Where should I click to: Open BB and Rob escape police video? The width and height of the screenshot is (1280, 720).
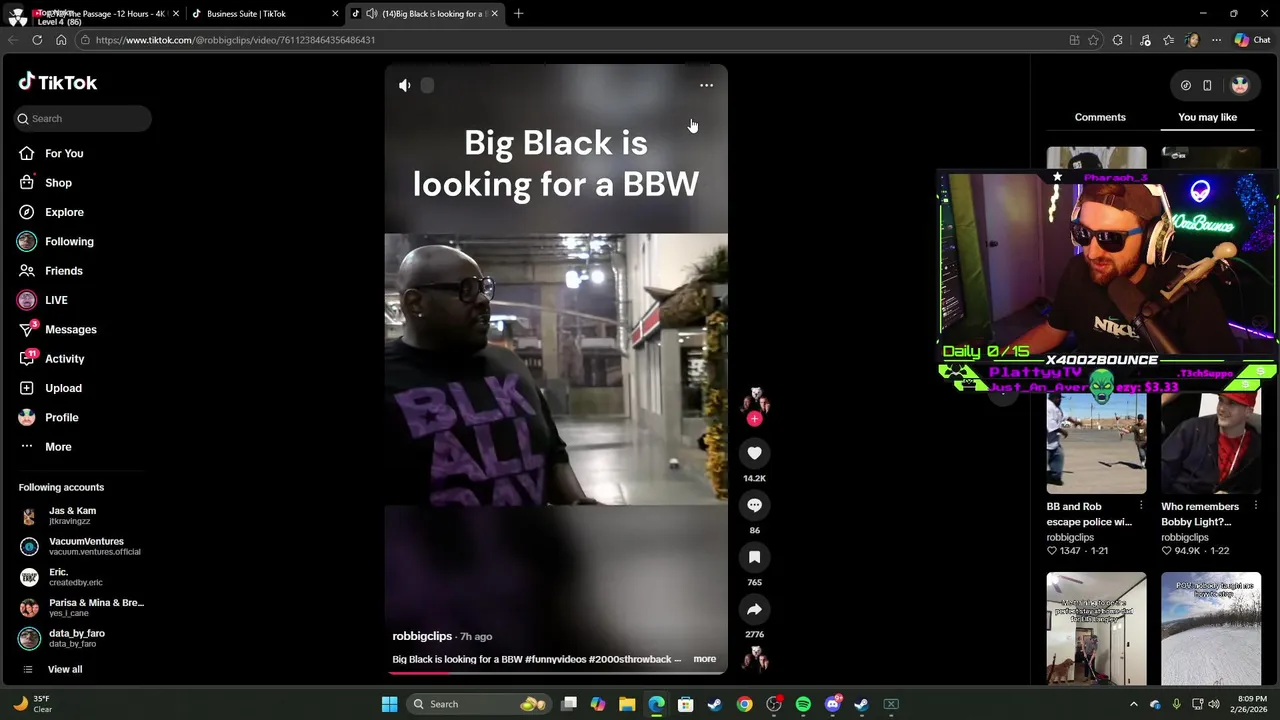1096,442
